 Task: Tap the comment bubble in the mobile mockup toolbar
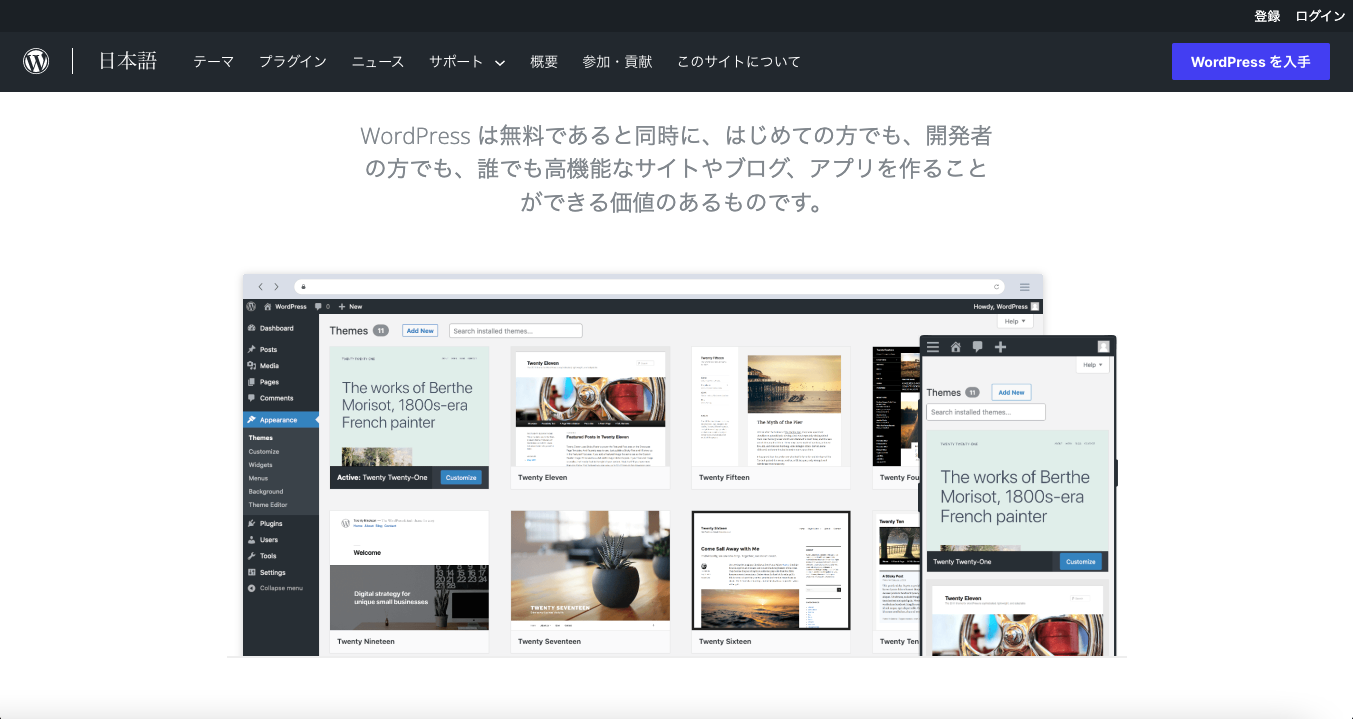pyautogui.click(x=977, y=347)
